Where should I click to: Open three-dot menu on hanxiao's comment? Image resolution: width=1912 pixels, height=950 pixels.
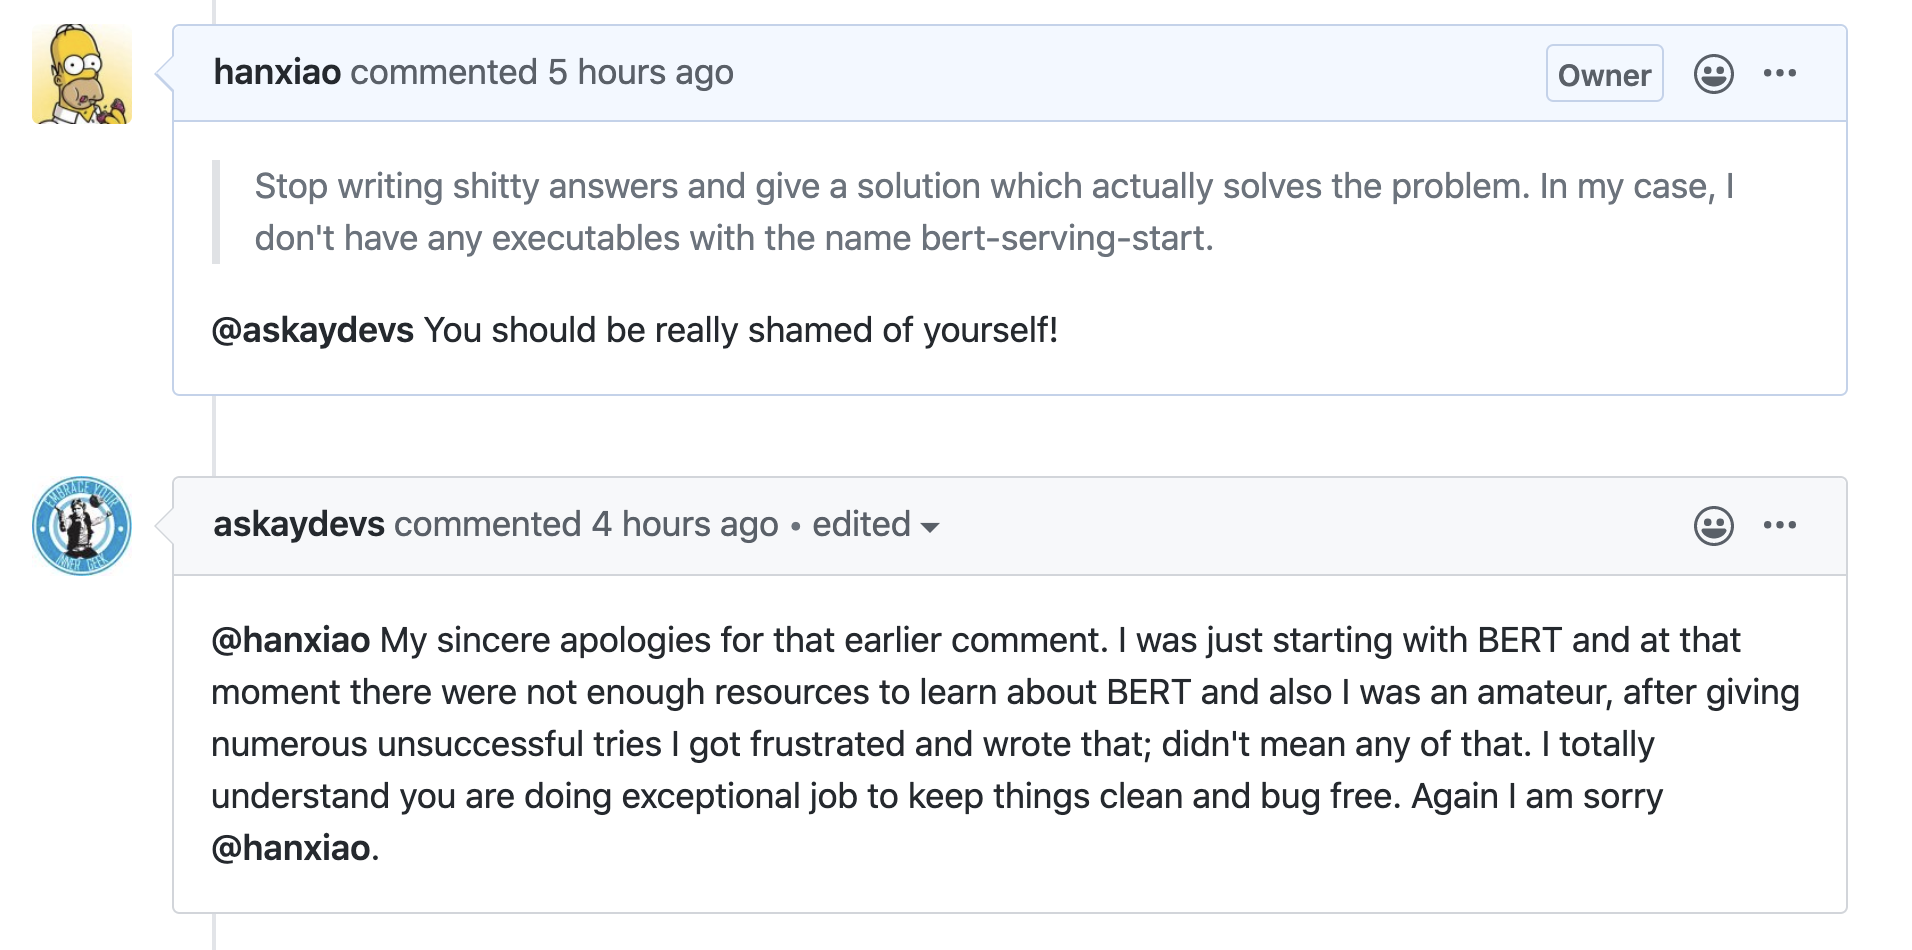1780,73
